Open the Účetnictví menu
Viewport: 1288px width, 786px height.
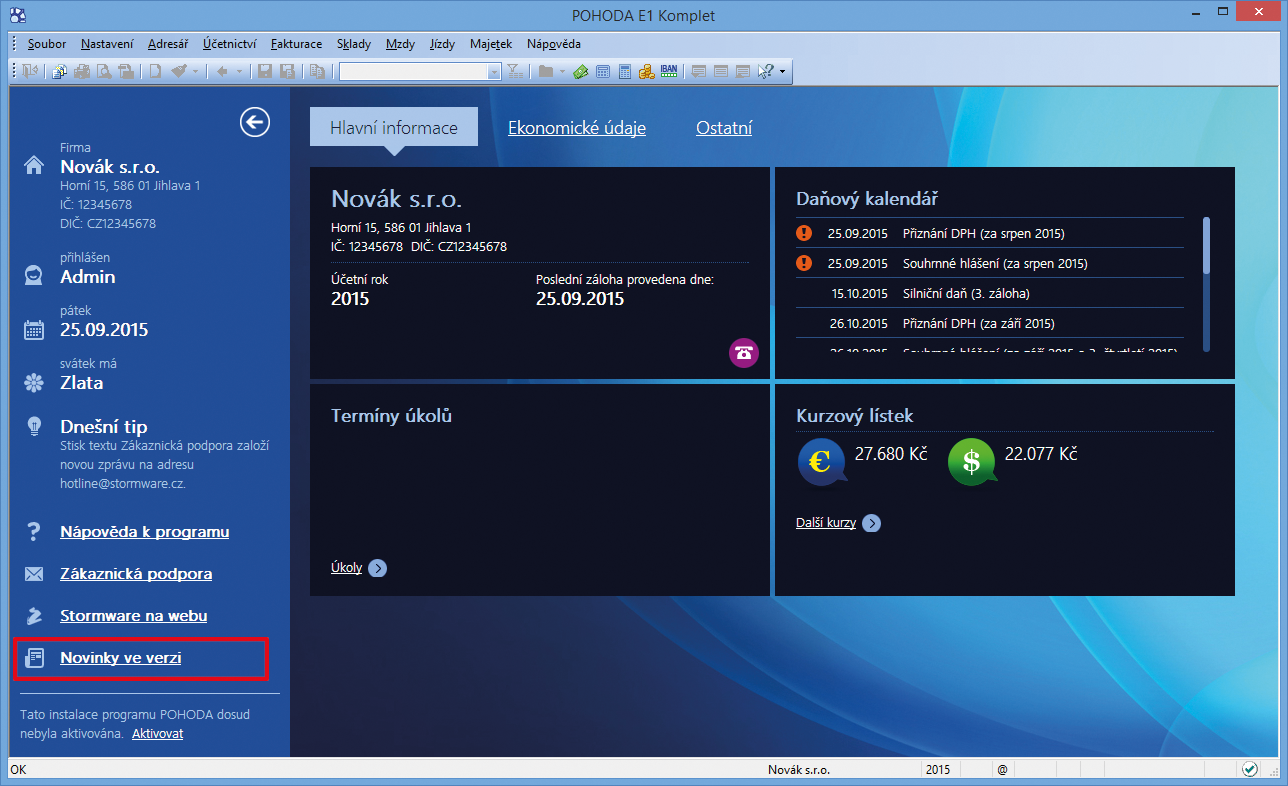(229, 44)
